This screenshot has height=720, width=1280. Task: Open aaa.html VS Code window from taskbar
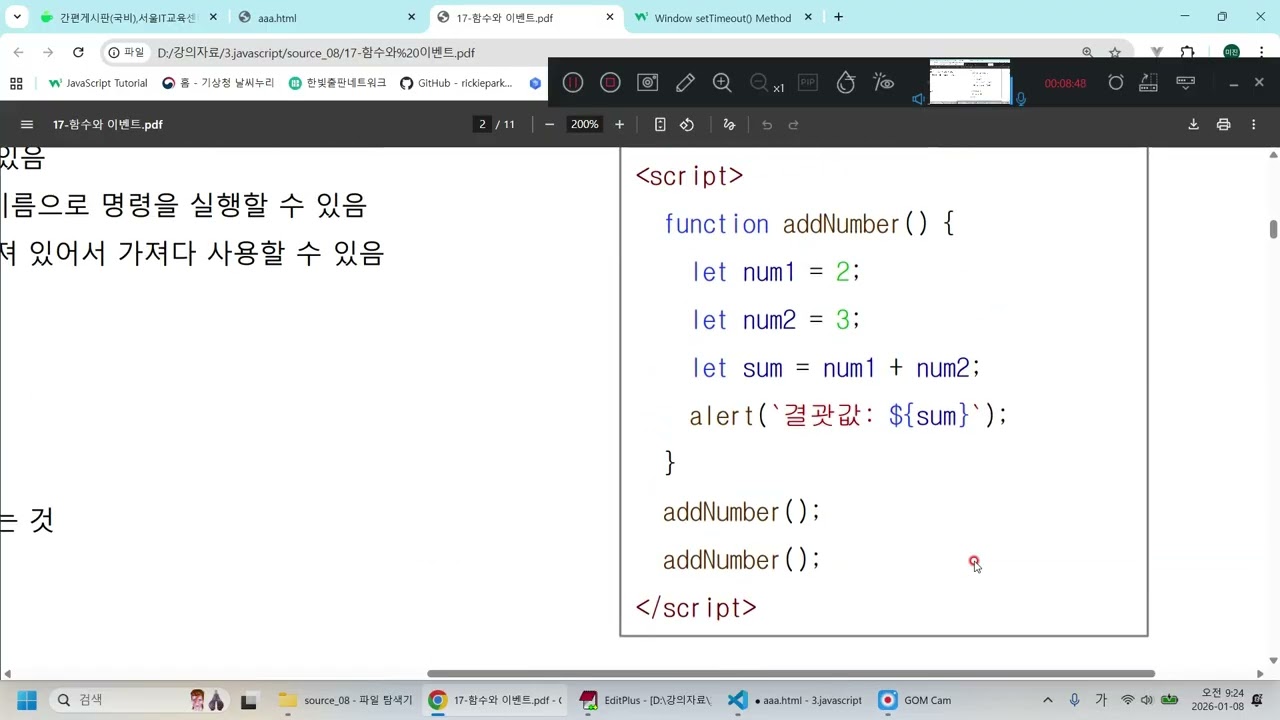[x=795, y=700]
